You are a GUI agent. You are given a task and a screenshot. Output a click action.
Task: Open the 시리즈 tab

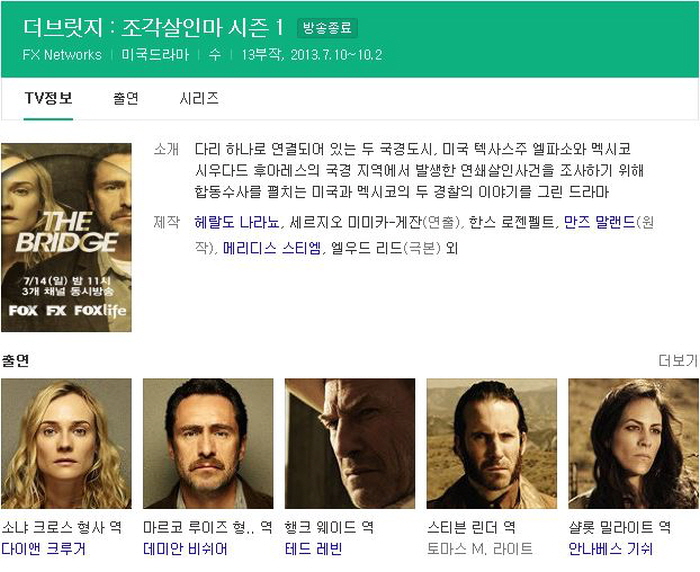[x=198, y=98]
